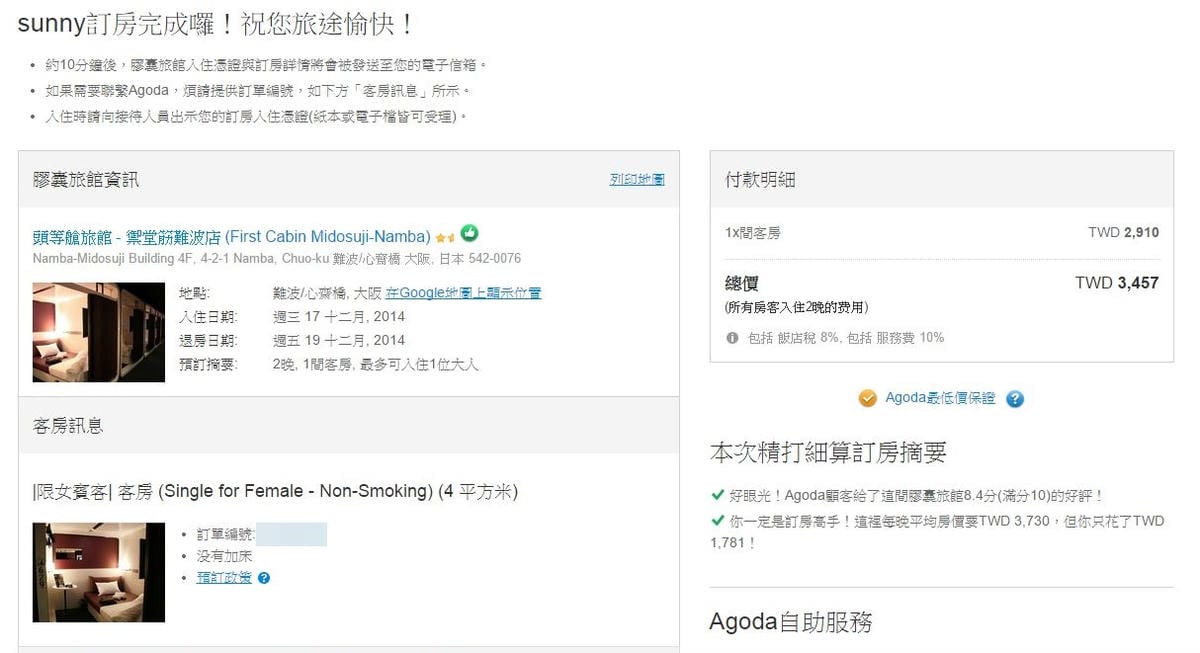The height and width of the screenshot is (653, 1200).
Task: Click the green checkmark beside 你一定是訂房高手
Action: pyautogui.click(x=717, y=521)
